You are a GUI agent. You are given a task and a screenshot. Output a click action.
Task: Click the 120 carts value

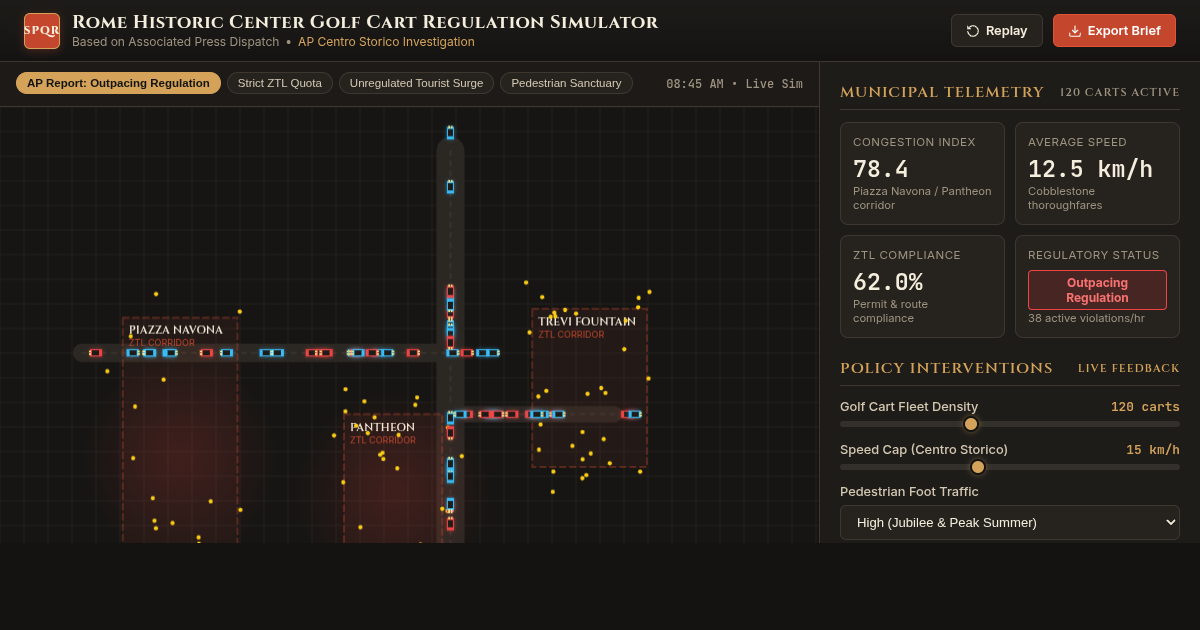[1145, 407]
